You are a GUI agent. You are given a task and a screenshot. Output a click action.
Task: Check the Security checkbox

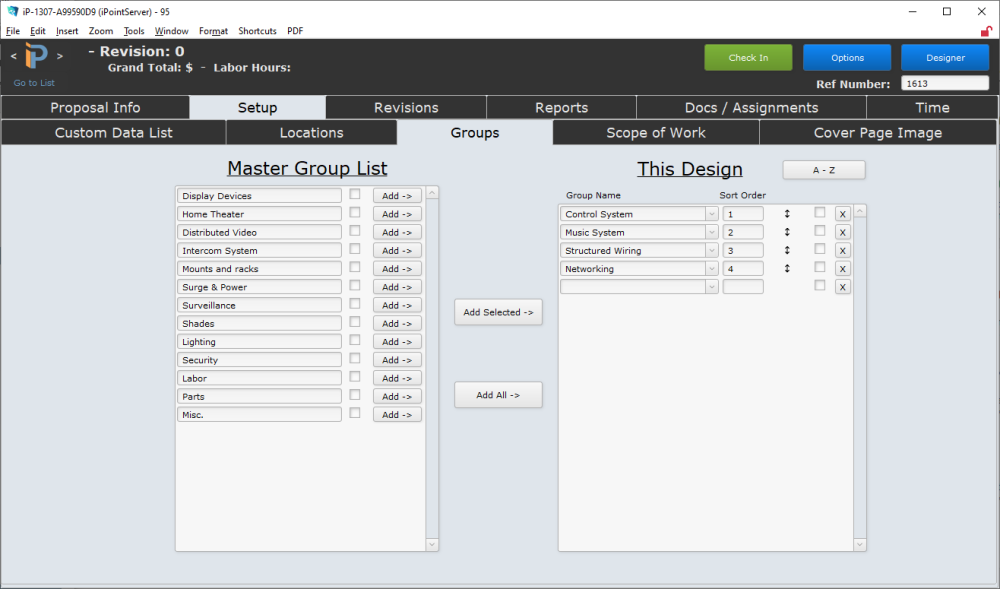pos(355,358)
